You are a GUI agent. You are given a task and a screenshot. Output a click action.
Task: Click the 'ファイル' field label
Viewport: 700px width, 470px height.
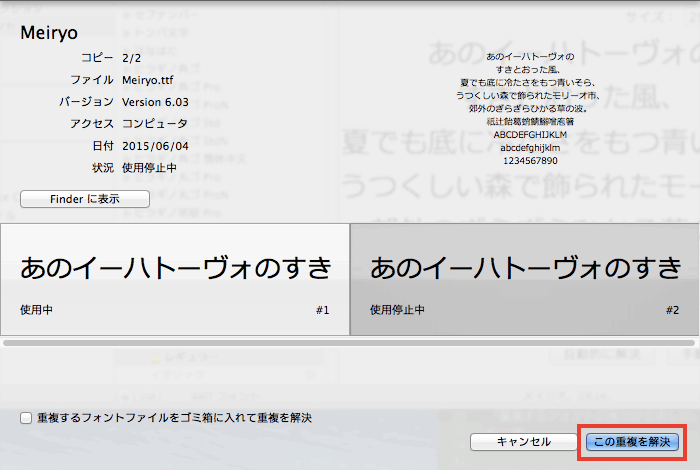click(x=92, y=80)
